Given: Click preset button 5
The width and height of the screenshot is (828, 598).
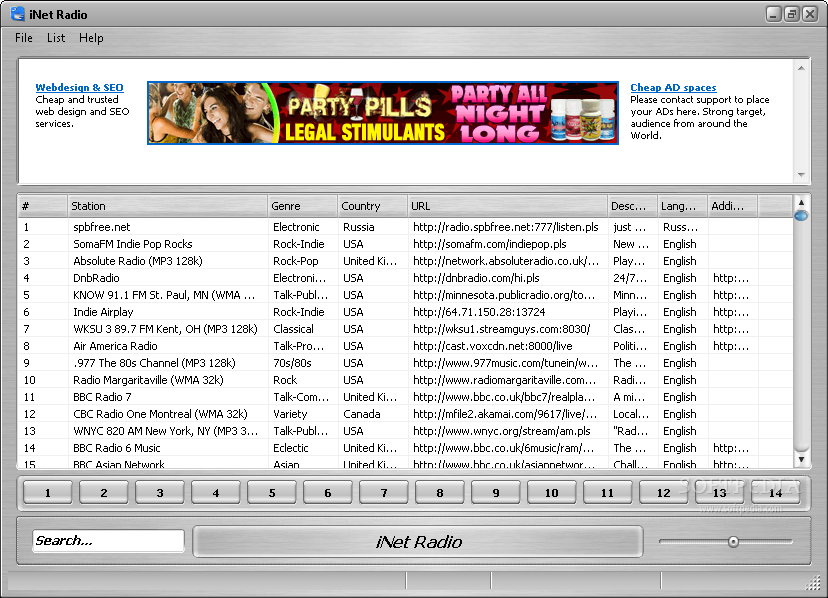Looking at the screenshot, I should tap(271, 493).
